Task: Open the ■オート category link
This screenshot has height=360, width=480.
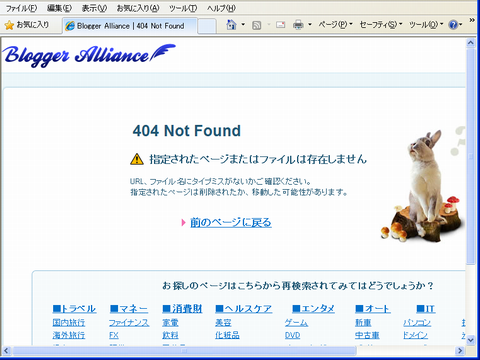Action: 373,309
